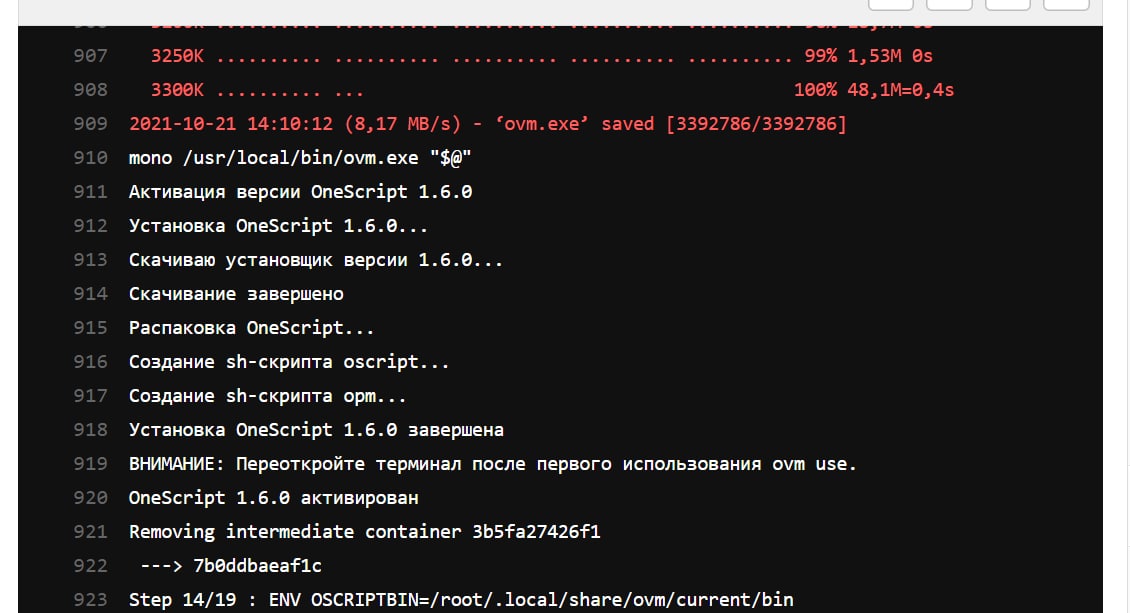
Task: Click the 'Распаковка OneScript...' log text
Action: click(252, 328)
